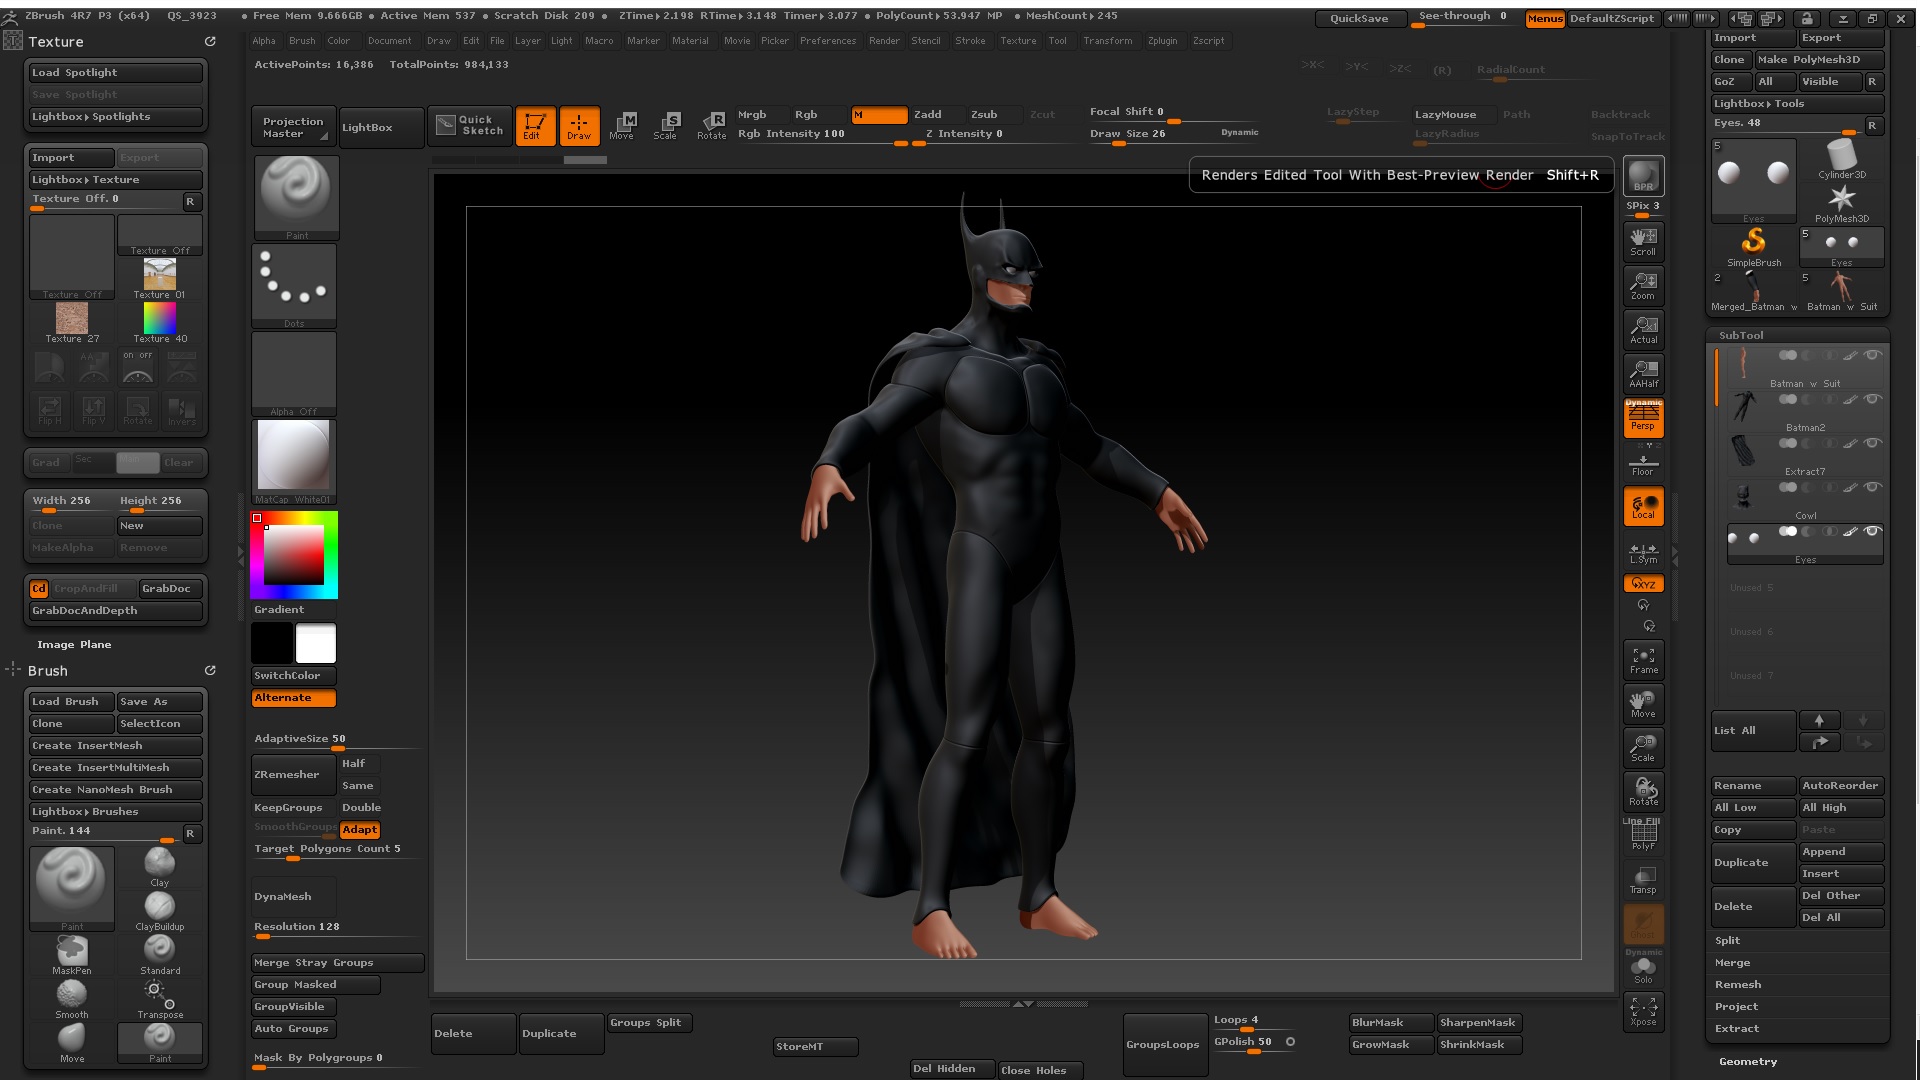Click the QuickSave button
1920x1080 pixels.
[1358, 18]
